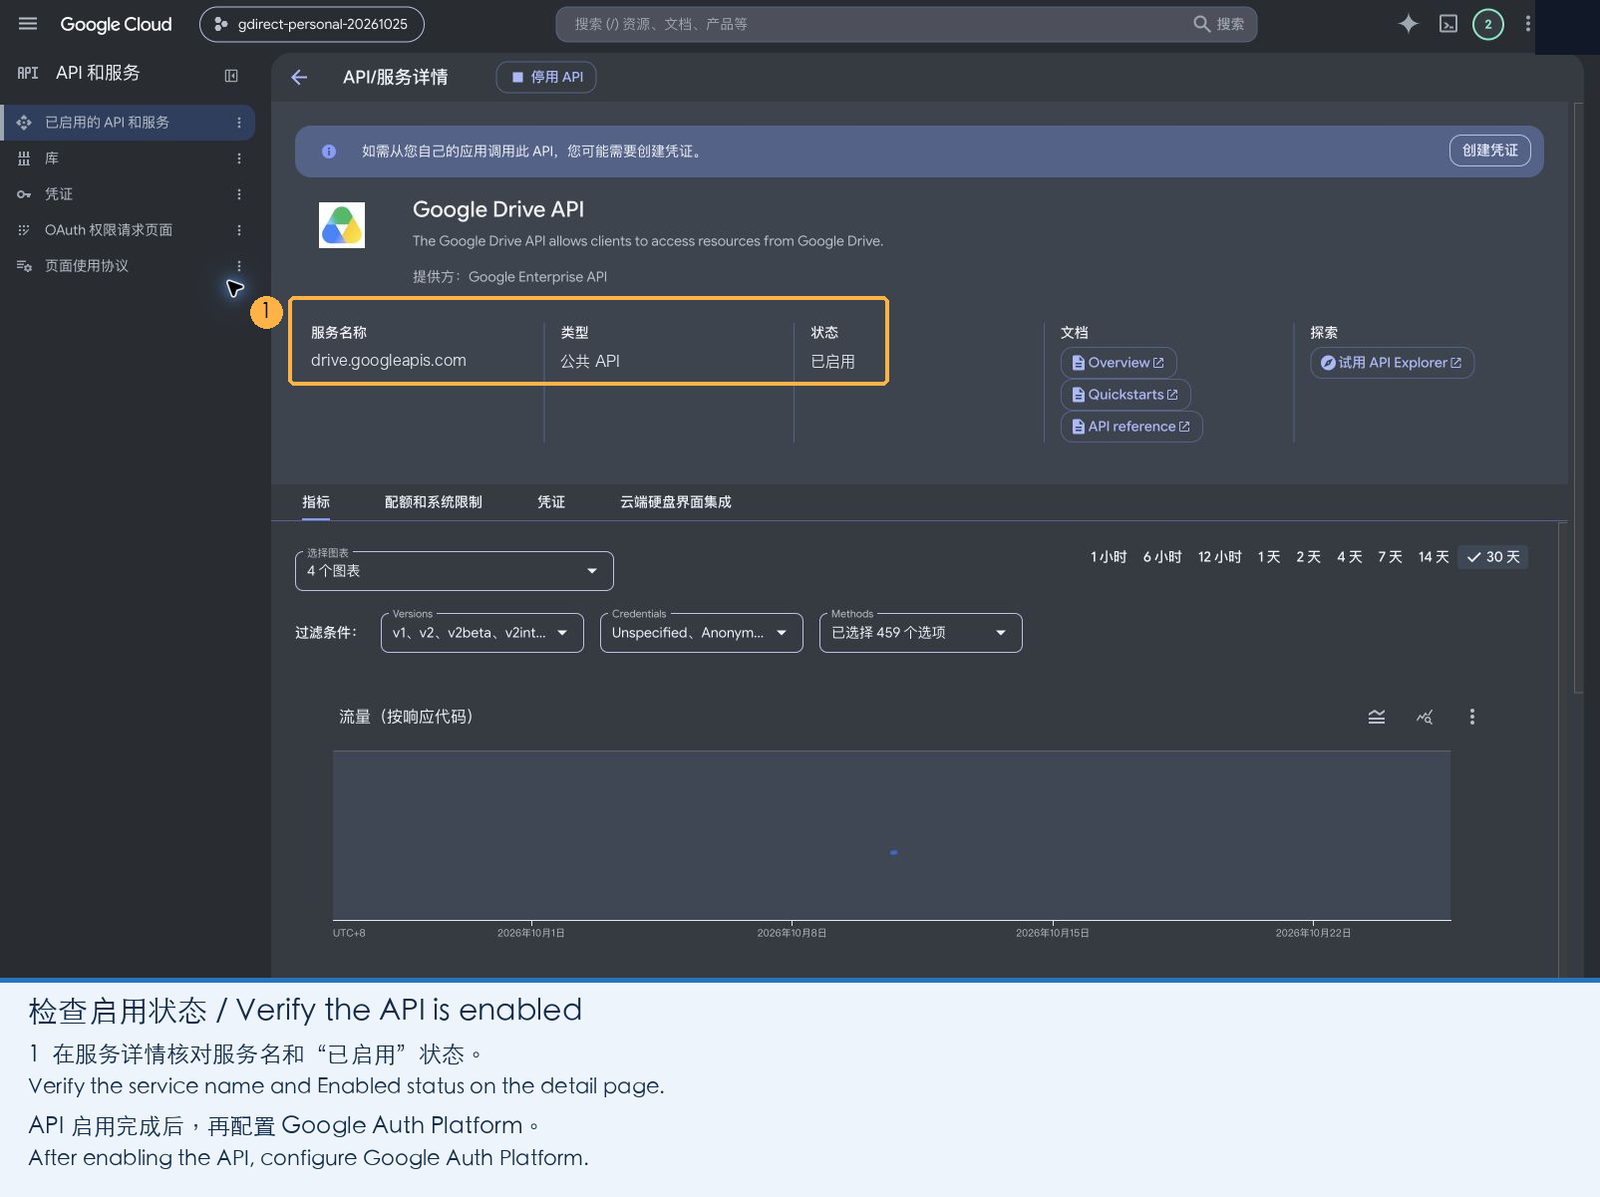Go back using the arrow icon

click(299, 77)
